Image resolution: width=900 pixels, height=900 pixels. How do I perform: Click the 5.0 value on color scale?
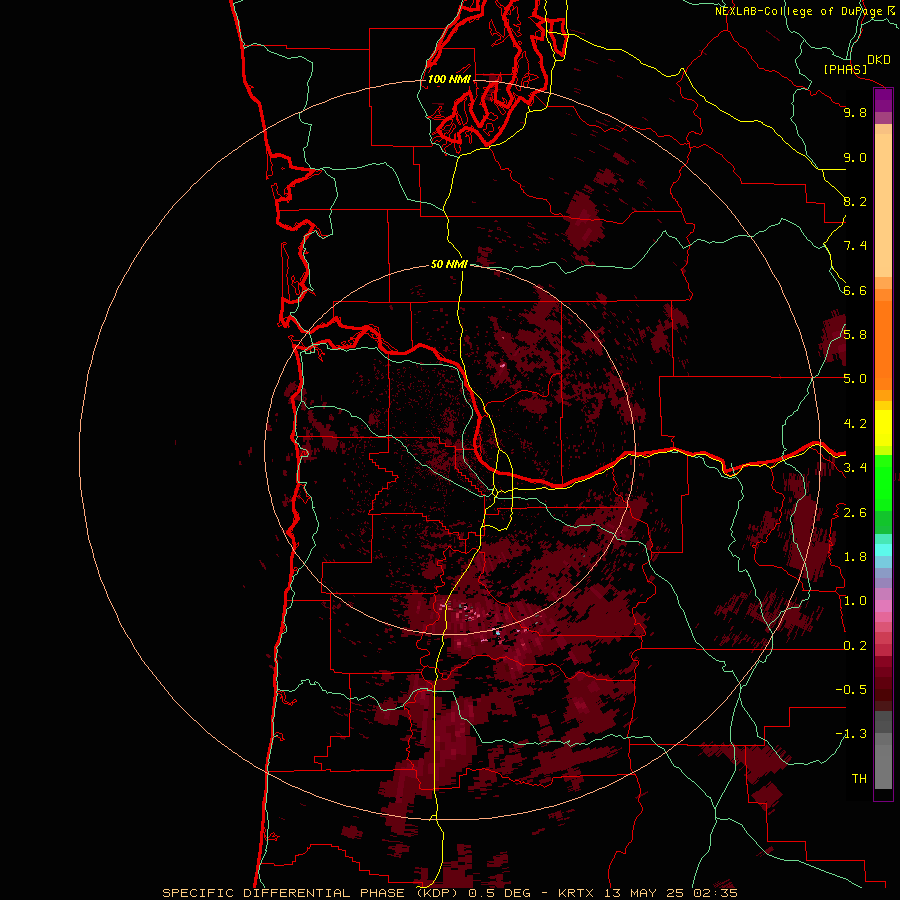tap(855, 379)
